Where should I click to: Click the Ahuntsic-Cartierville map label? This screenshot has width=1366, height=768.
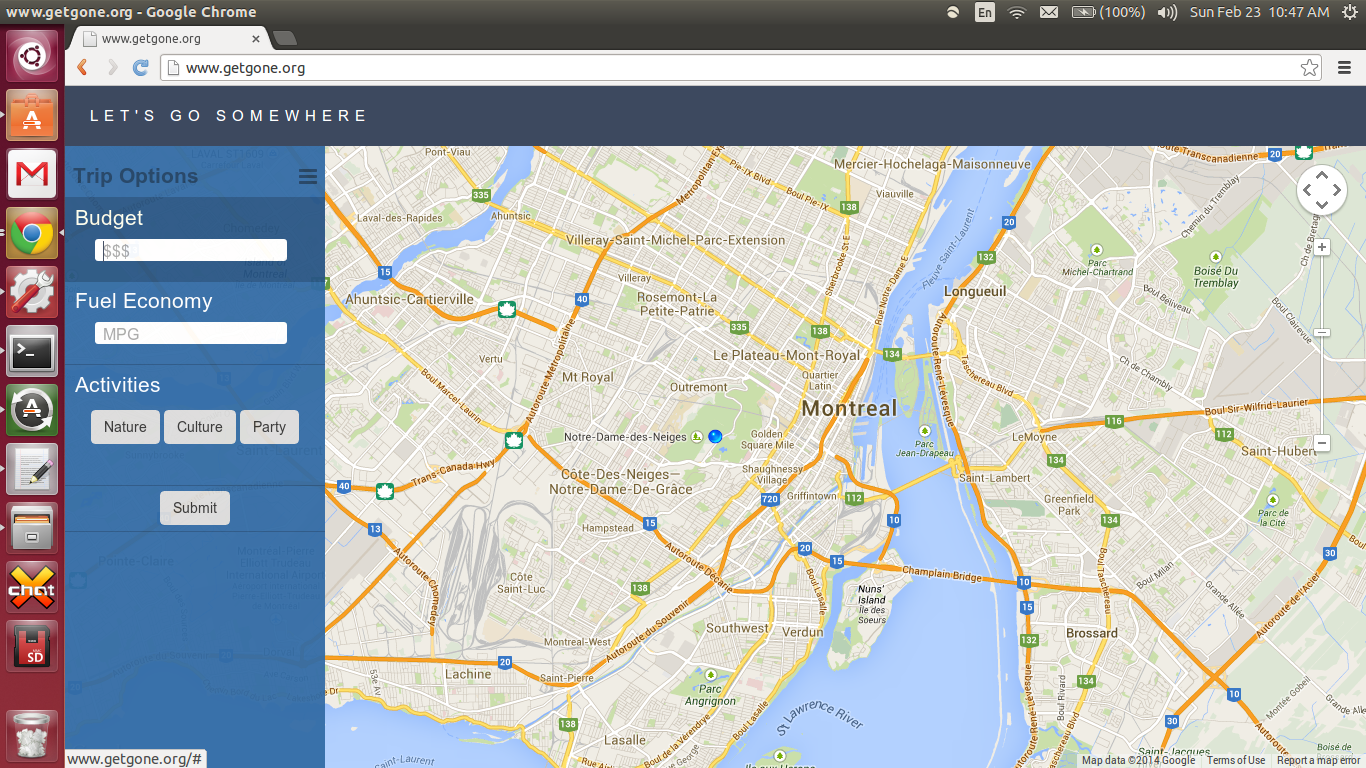click(x=409, y=299)
